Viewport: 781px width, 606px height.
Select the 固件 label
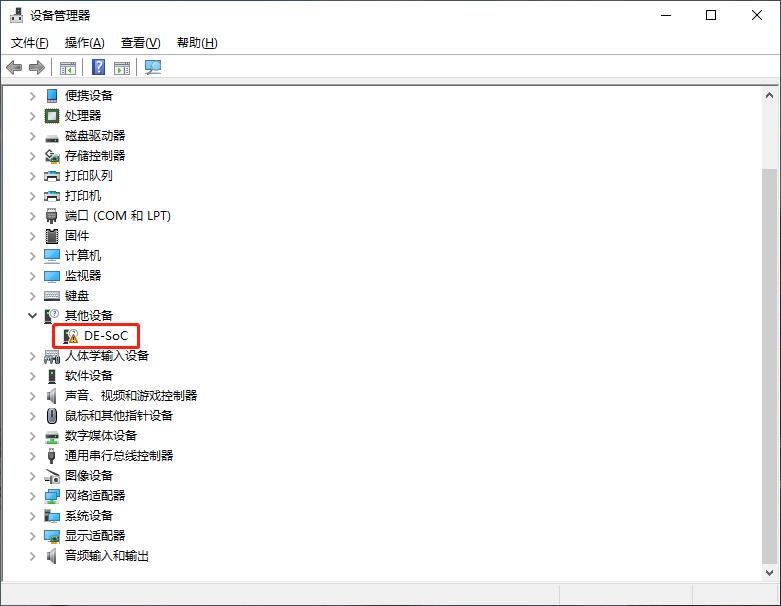77,236
